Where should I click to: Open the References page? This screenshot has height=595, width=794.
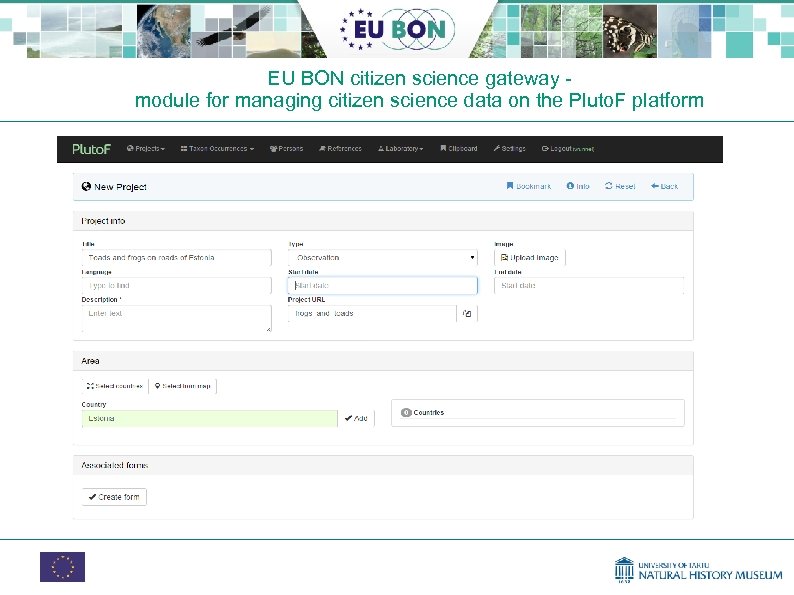pyautogui.click(x=340, y=148)
